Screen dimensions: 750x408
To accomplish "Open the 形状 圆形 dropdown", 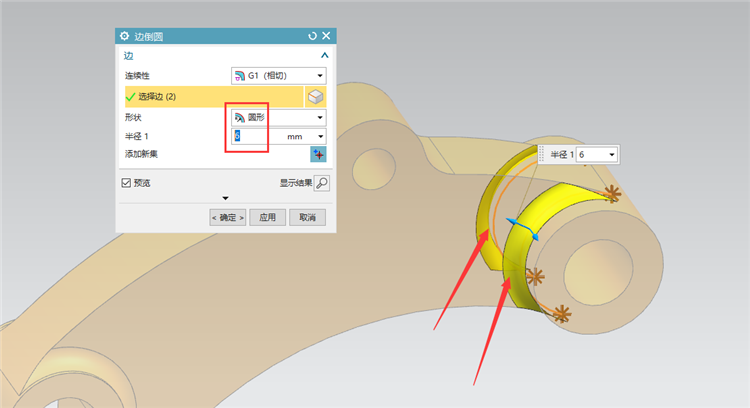I will (x=278, y=117).
